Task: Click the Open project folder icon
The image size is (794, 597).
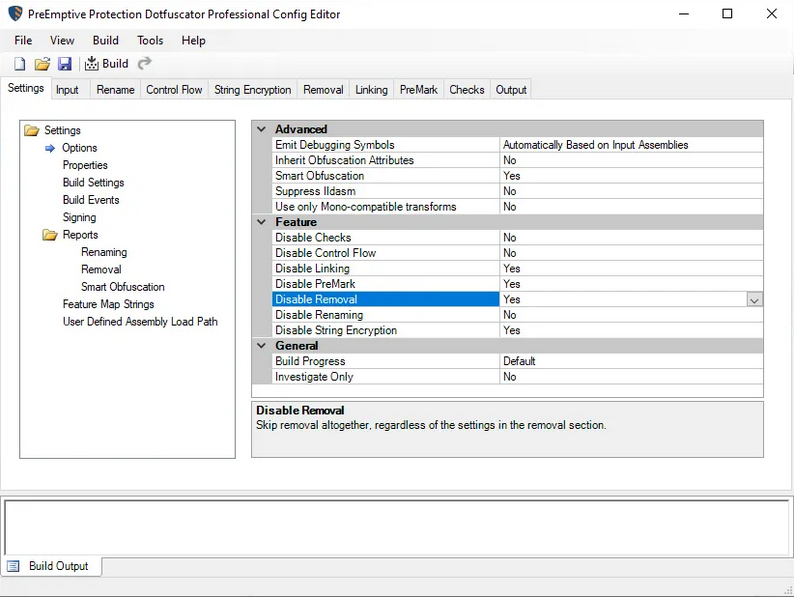Action: 42,64
